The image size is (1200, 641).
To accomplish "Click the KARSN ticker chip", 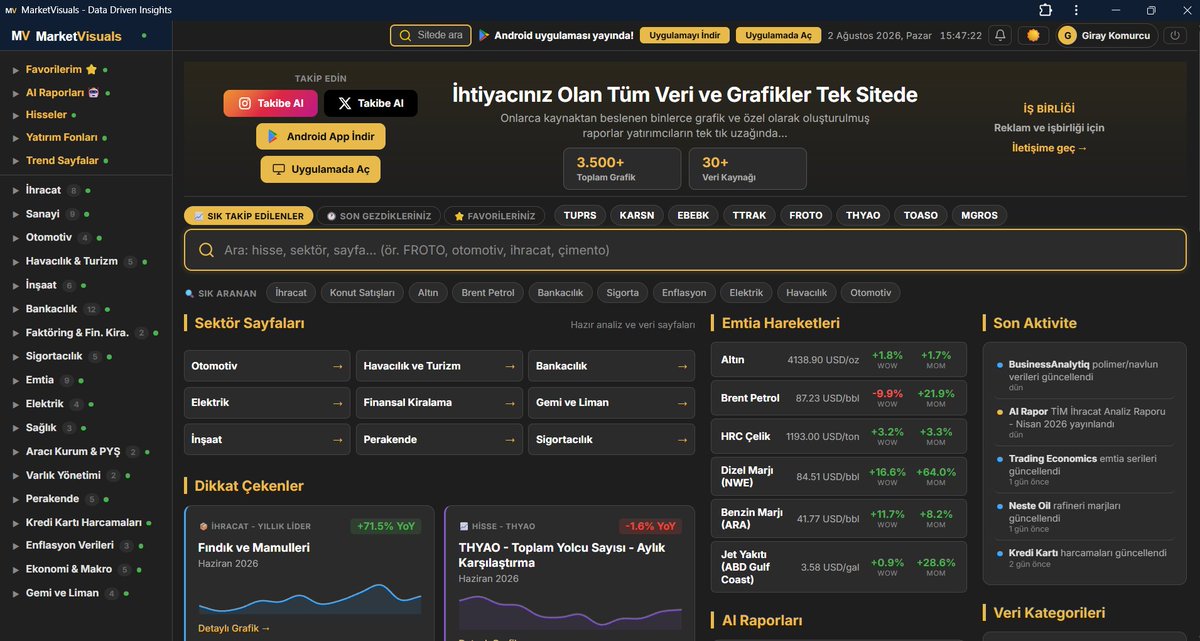I will 637,216.
